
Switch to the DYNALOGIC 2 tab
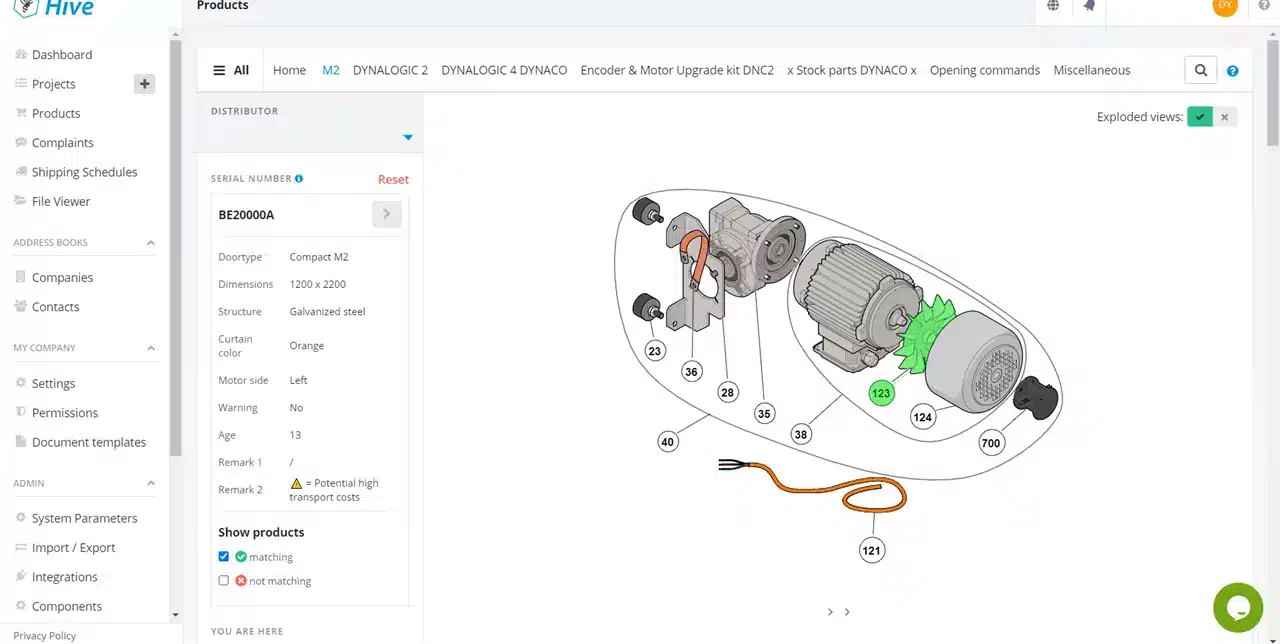point(390,70)
